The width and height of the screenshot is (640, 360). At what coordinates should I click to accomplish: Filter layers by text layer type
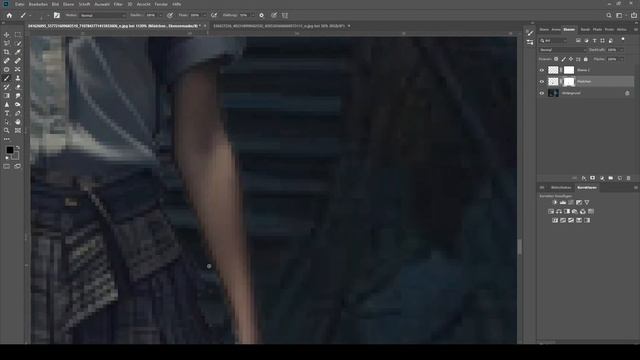point(594,40)
